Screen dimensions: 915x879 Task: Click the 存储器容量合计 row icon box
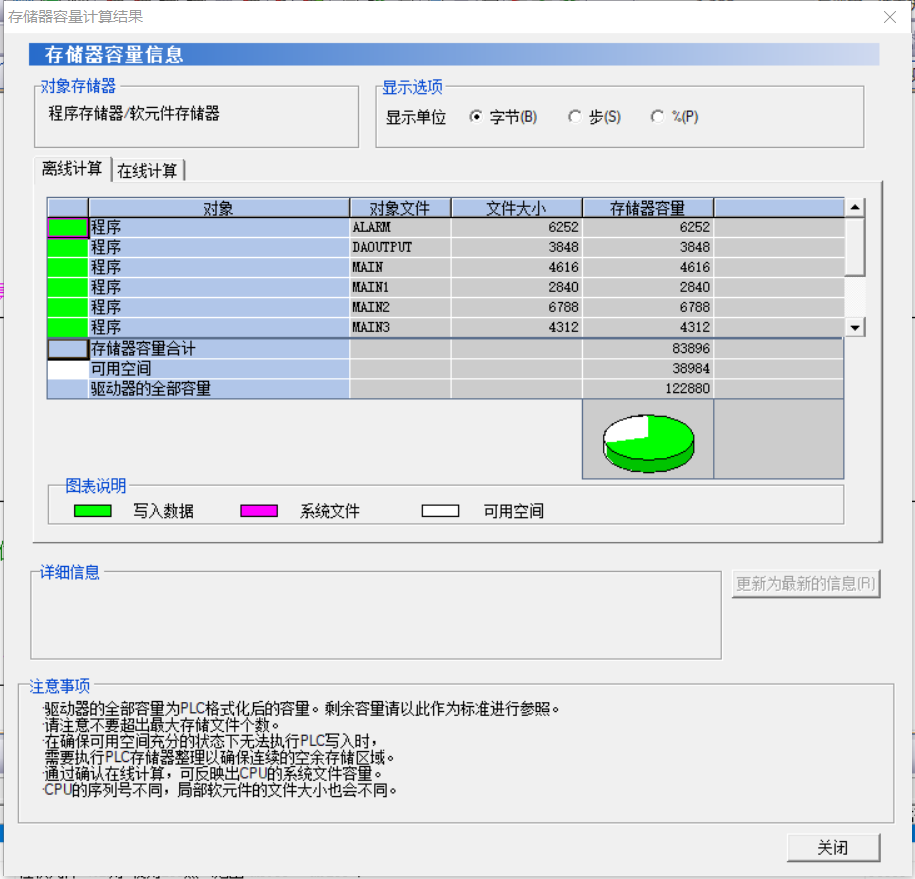click(68, 349)
